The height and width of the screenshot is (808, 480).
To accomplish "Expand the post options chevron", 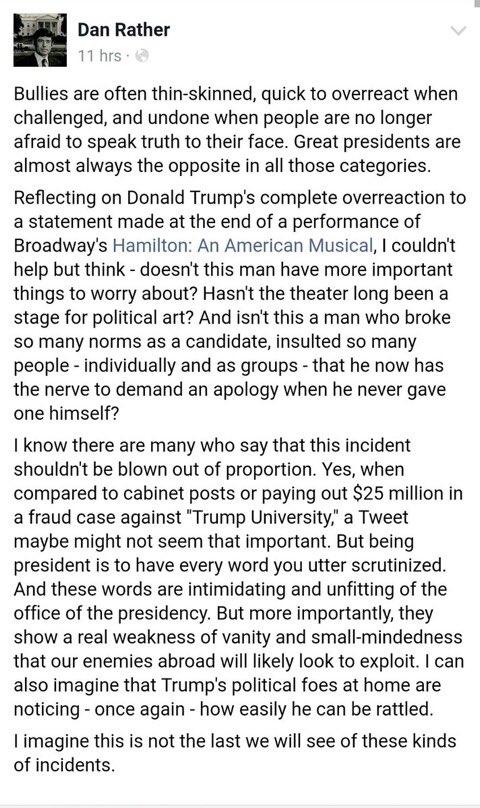I will click(458, 30).
